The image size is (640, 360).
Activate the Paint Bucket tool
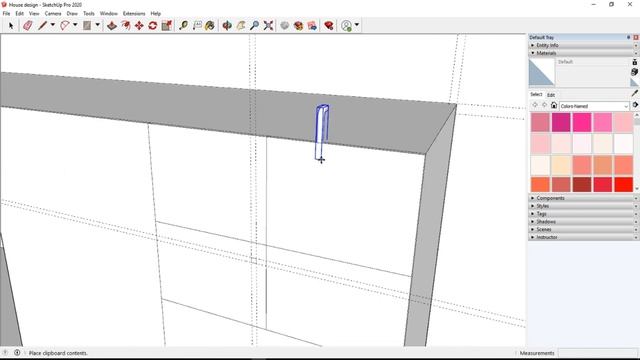pyautogui.click(x=210, y=25)
